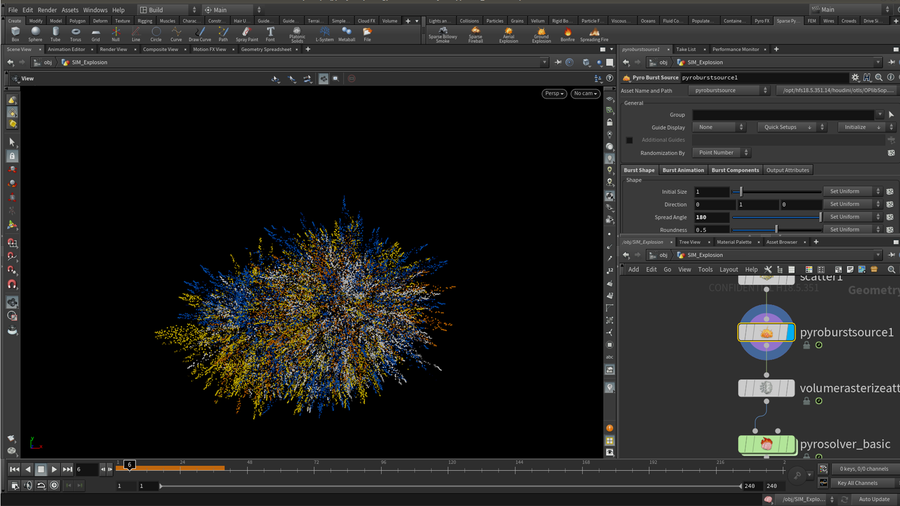Screen dimensions: 900x506
Task: Open the No cam dropdown
Action: (x=585, y=94)
